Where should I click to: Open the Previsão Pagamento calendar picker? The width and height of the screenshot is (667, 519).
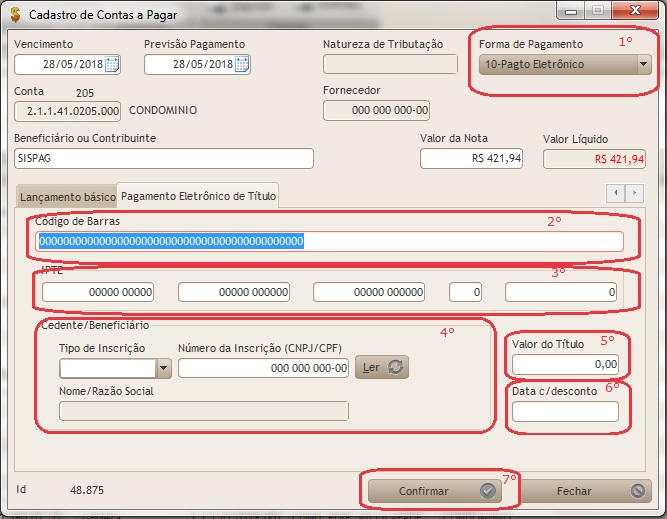coord(242,65)
